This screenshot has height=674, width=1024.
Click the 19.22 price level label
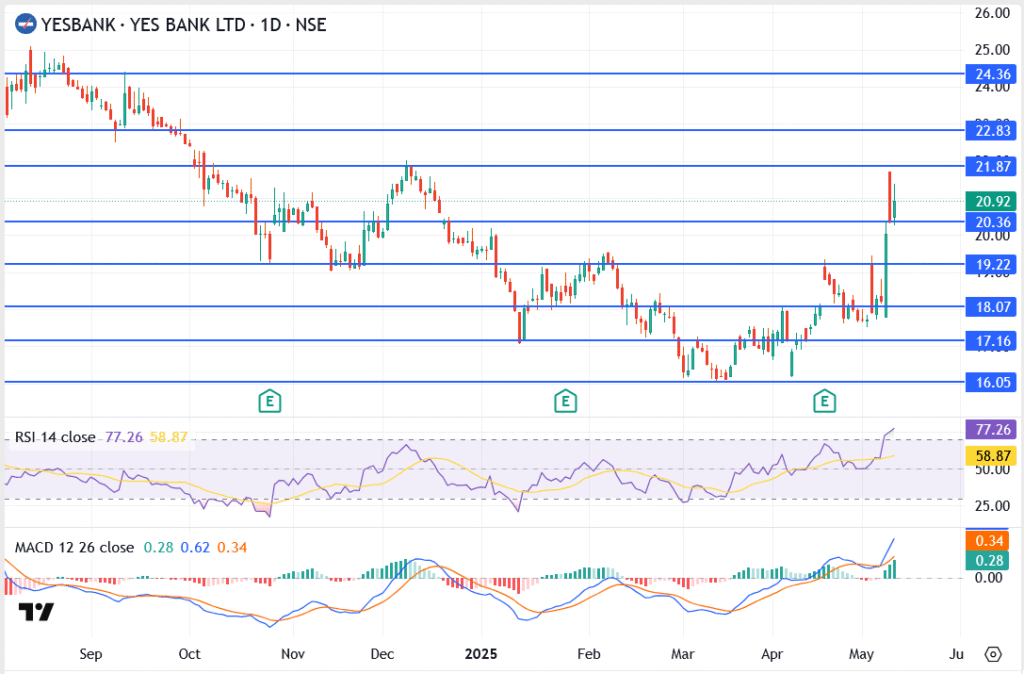pos(990,265)
